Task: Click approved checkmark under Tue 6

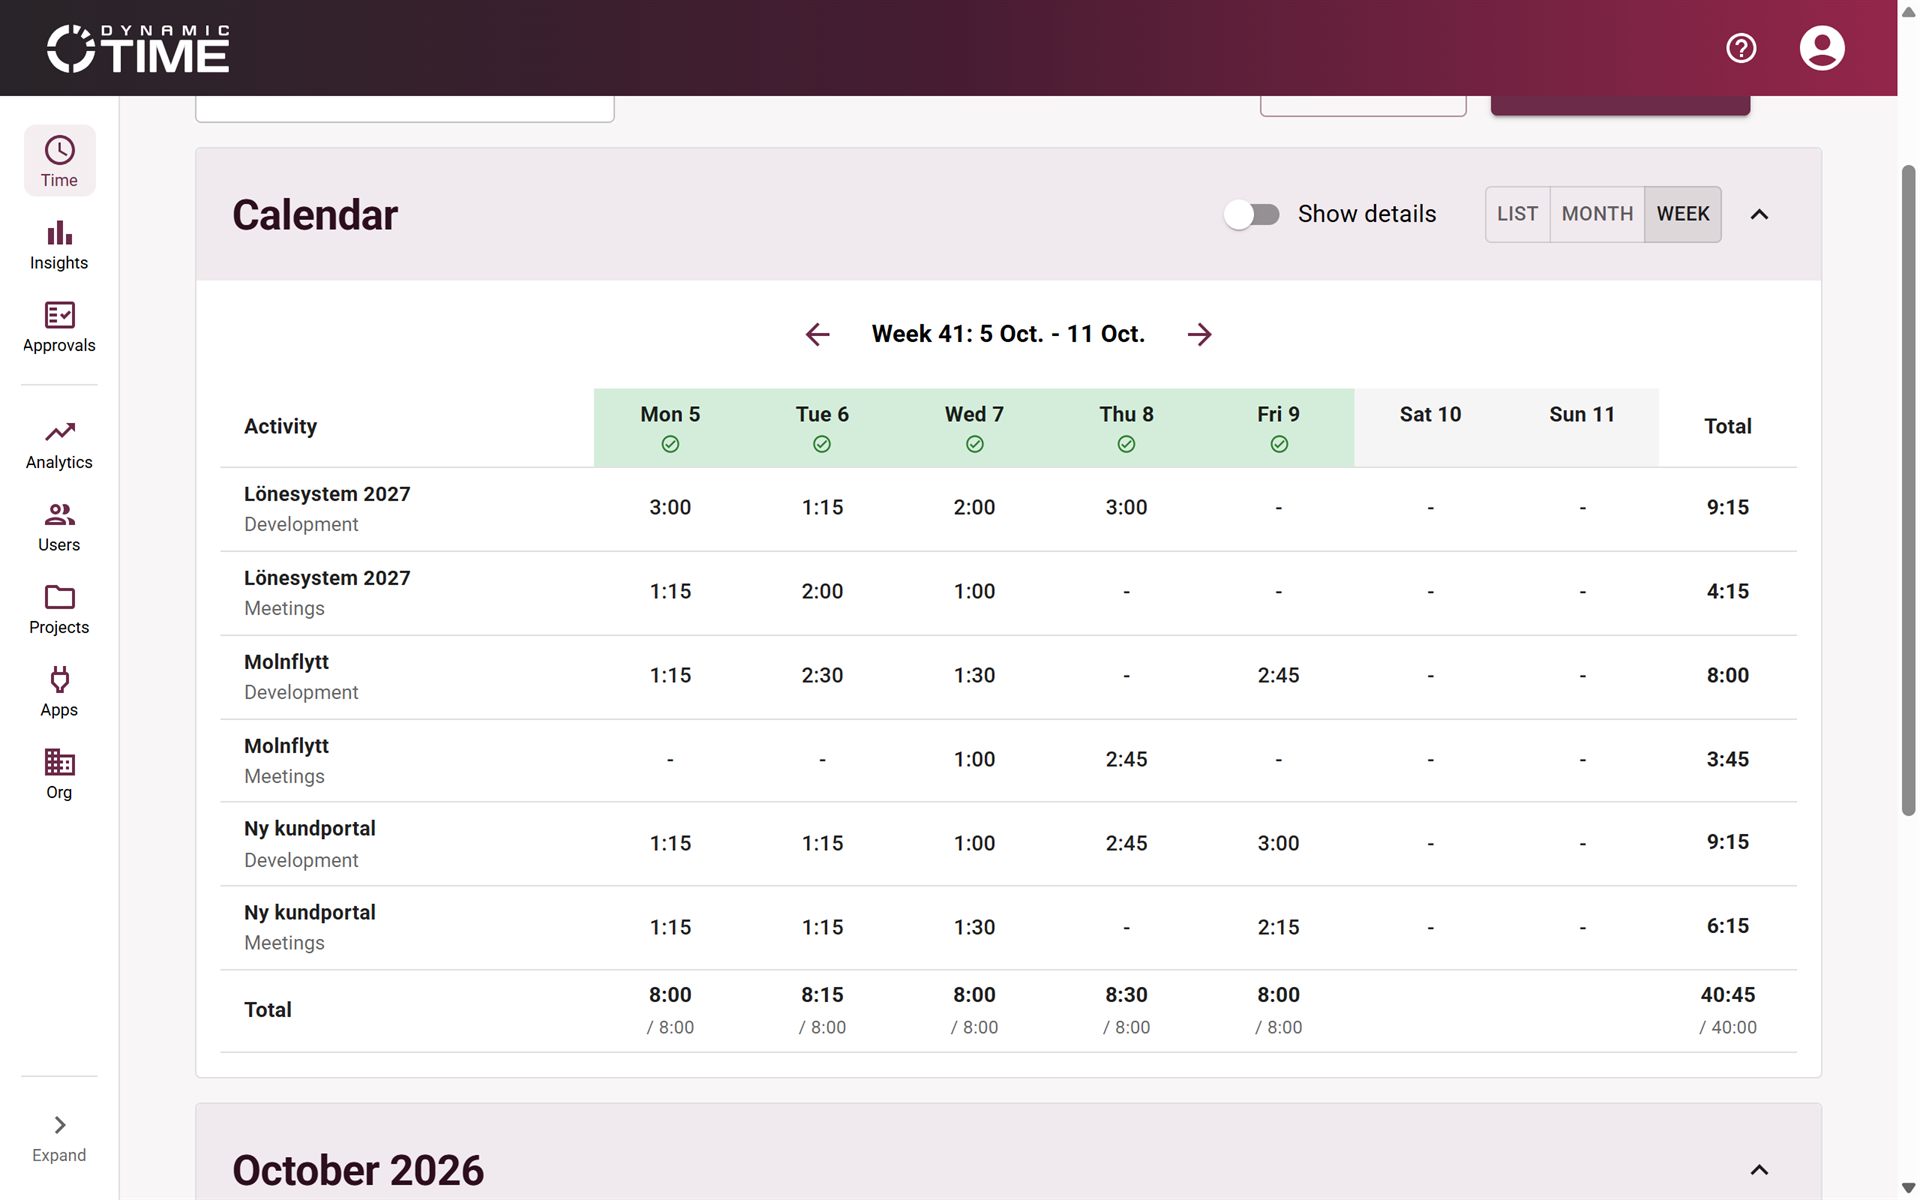Action: tap(822, 444)
